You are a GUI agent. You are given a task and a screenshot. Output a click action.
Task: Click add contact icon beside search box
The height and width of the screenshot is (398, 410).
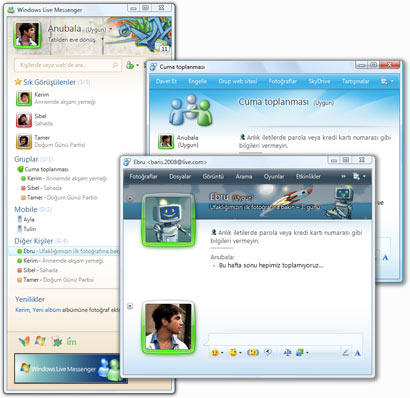pyautogui.click(x=130, y=65)
